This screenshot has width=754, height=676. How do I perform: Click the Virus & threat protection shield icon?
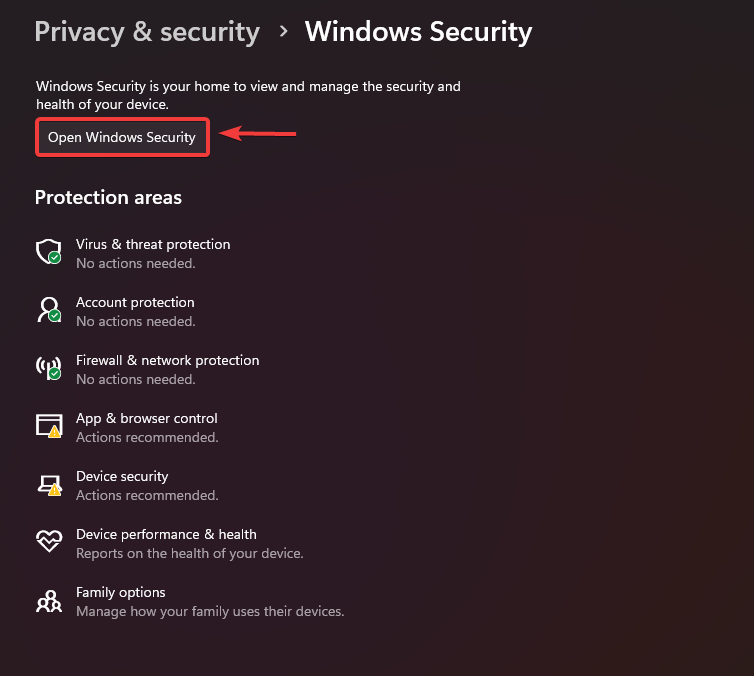48,252
